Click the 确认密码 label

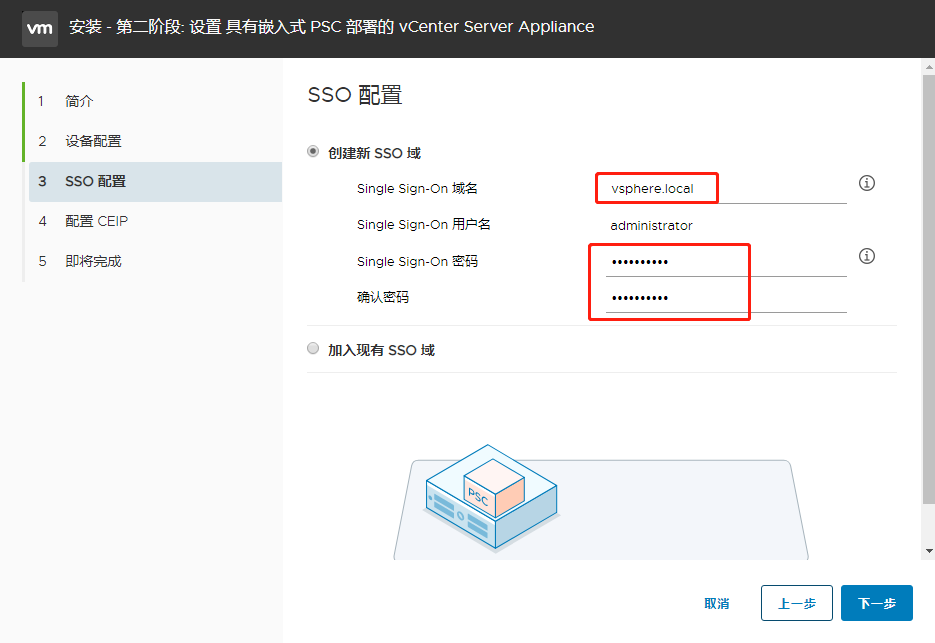coord(383,298)
